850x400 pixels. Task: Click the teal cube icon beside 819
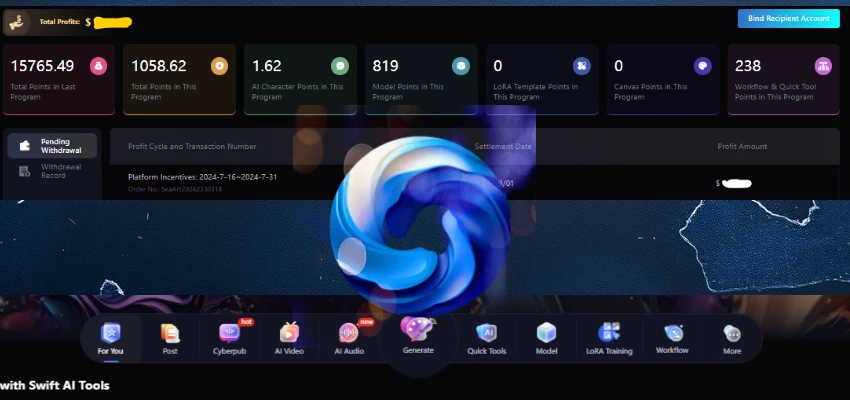pos(461,66)
